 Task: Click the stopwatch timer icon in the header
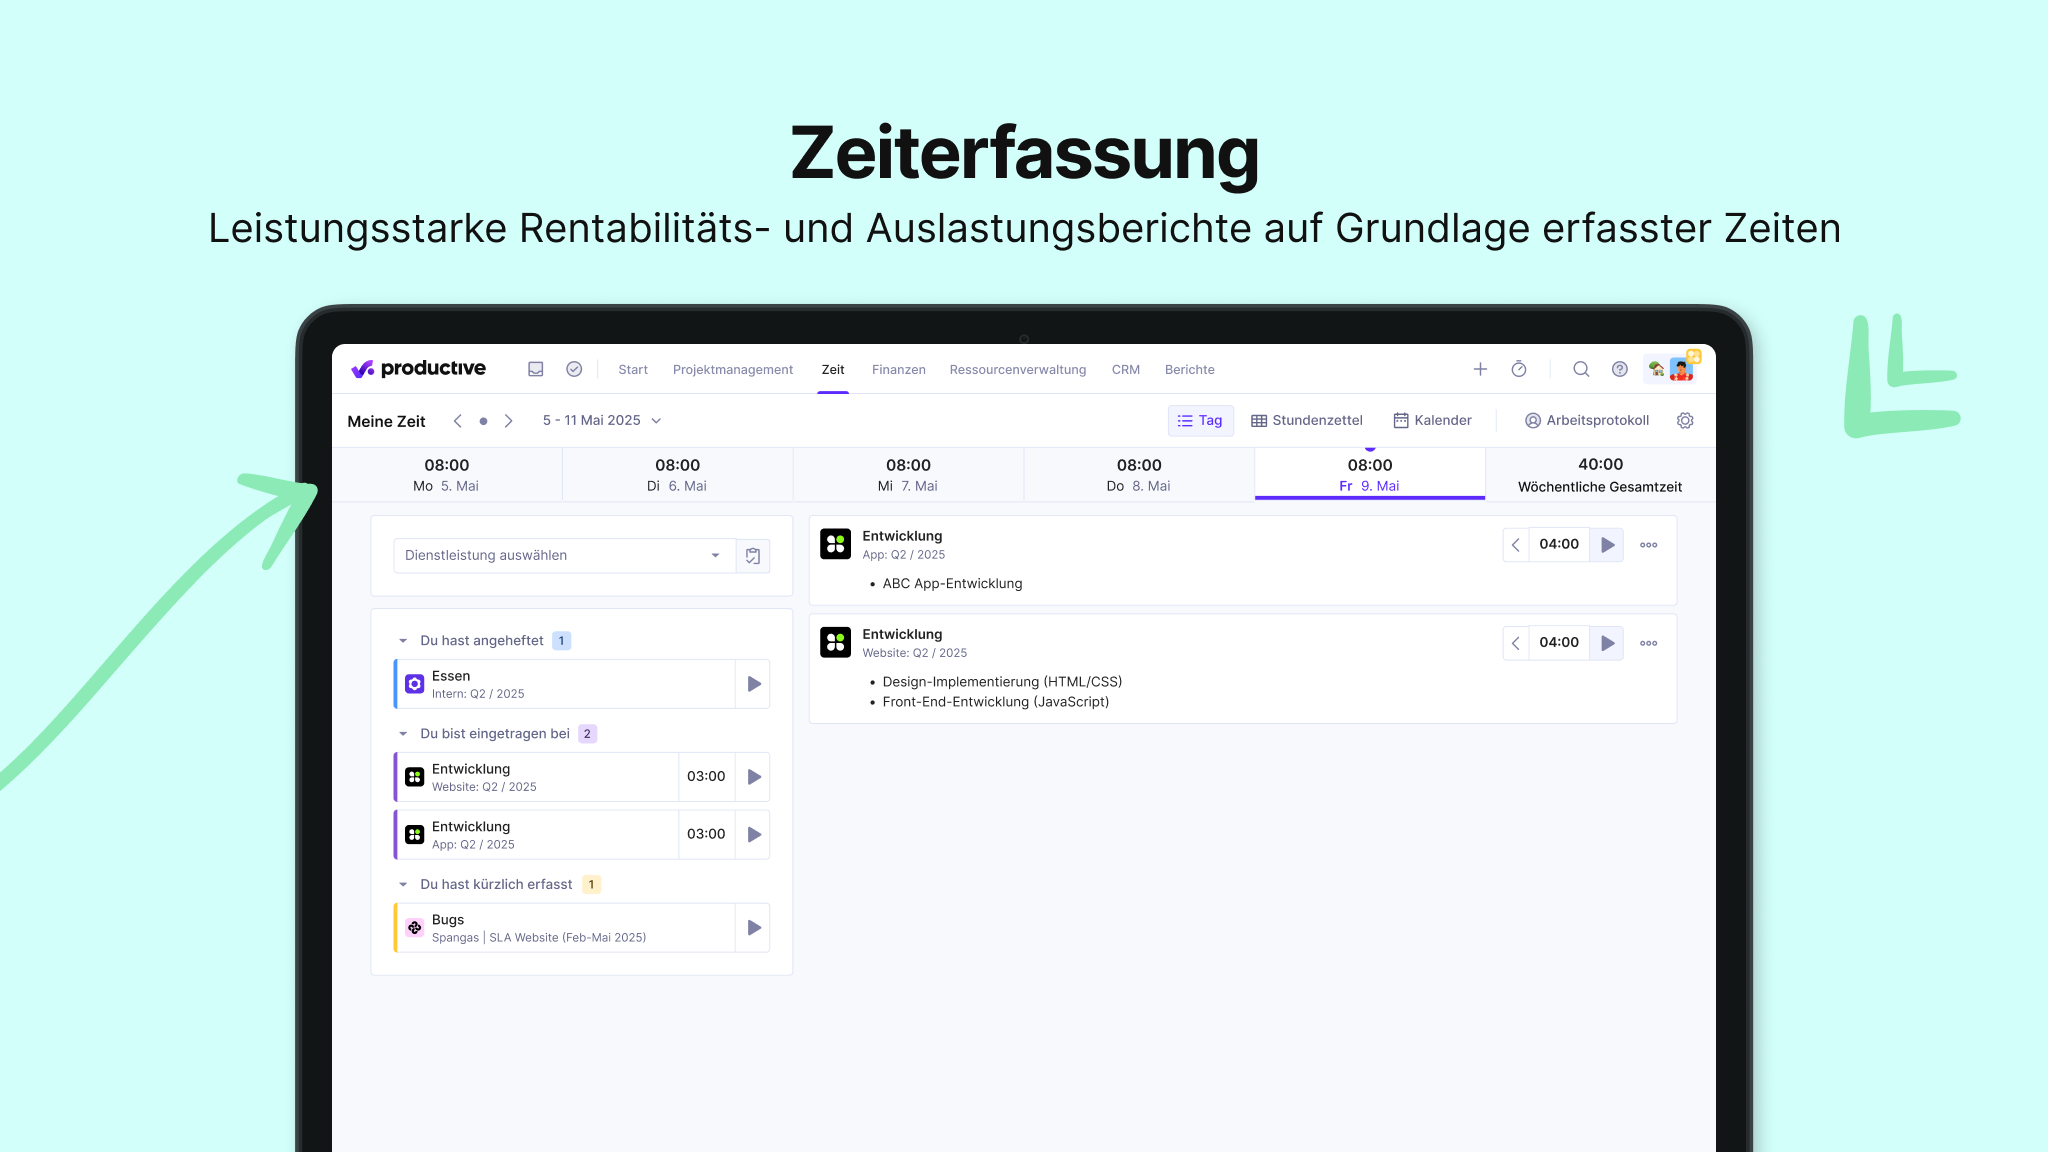click(x=1519, y=369)
